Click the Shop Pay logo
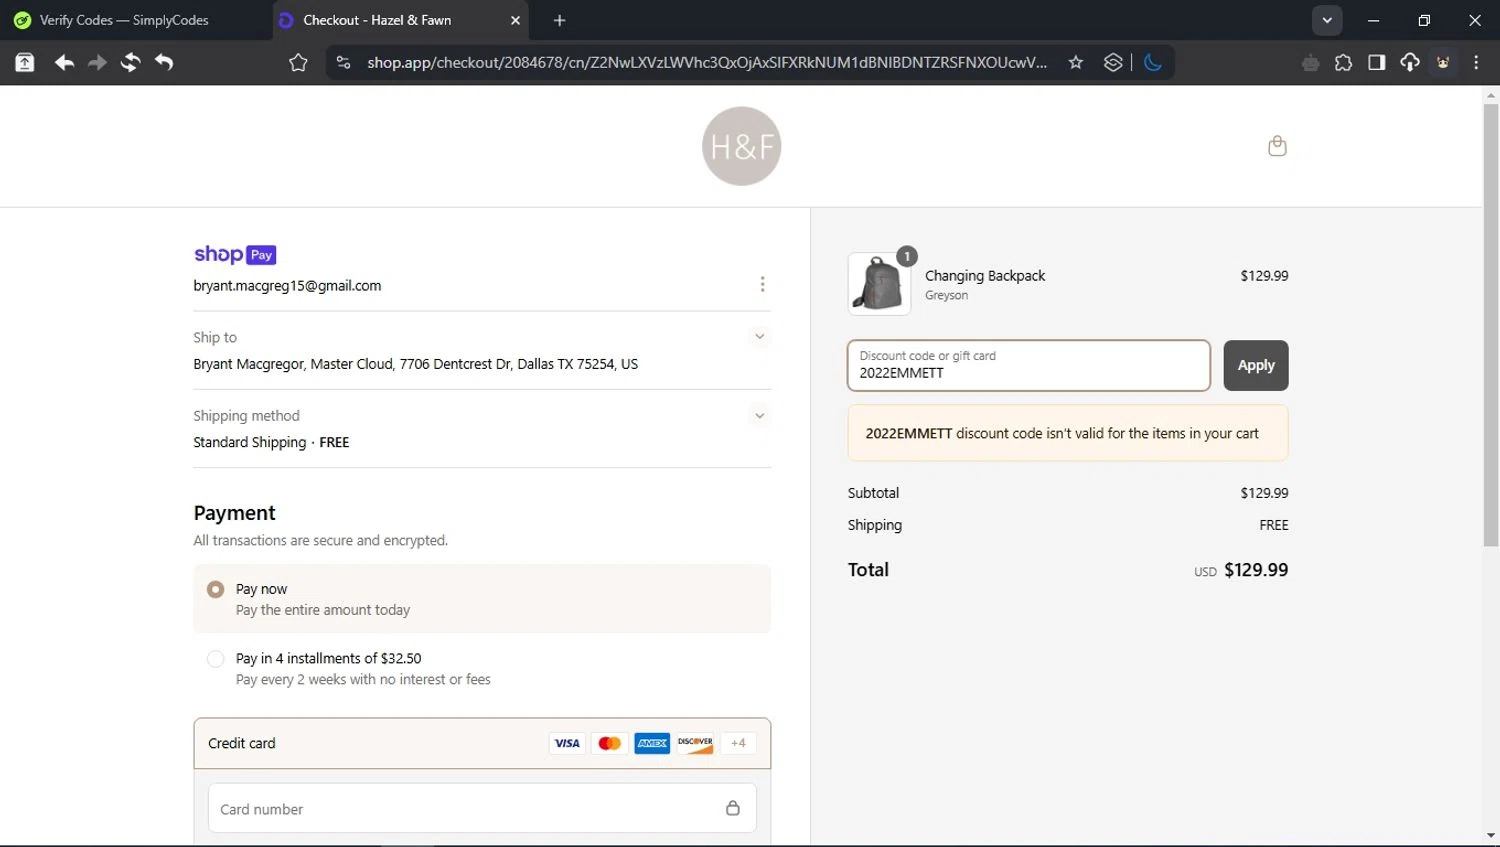The width and height of the screenshot is (1500, 847). [235, 255]
